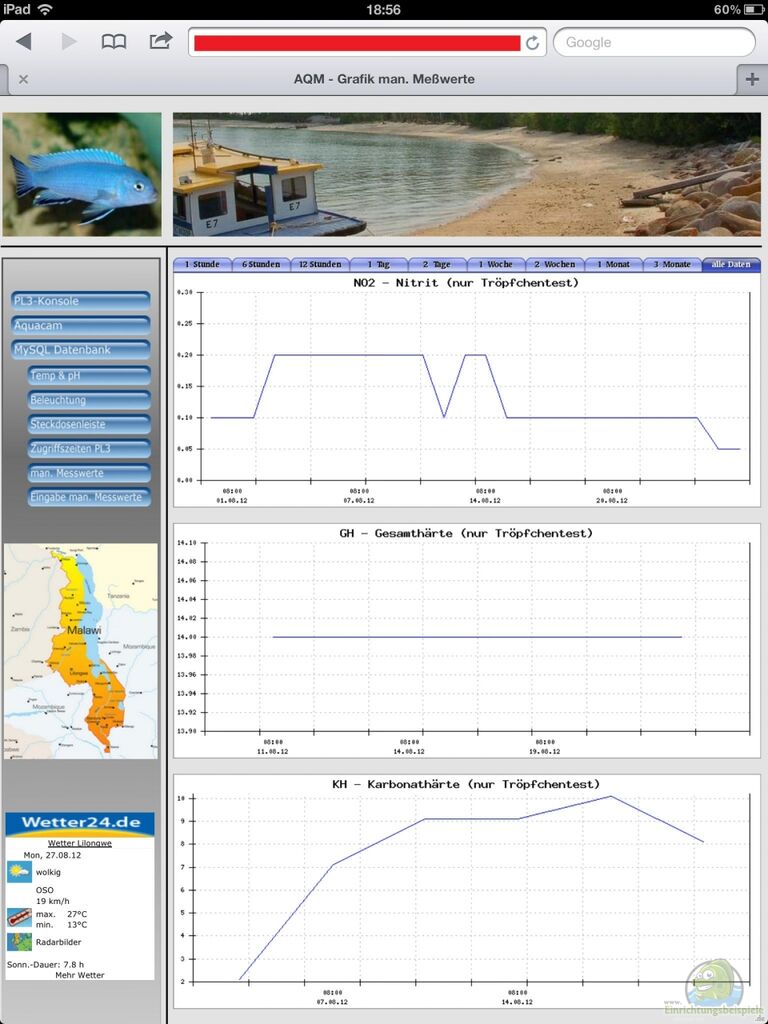
Task: Open the Temp & pH submenu entry
Action: tap(89, 375)
